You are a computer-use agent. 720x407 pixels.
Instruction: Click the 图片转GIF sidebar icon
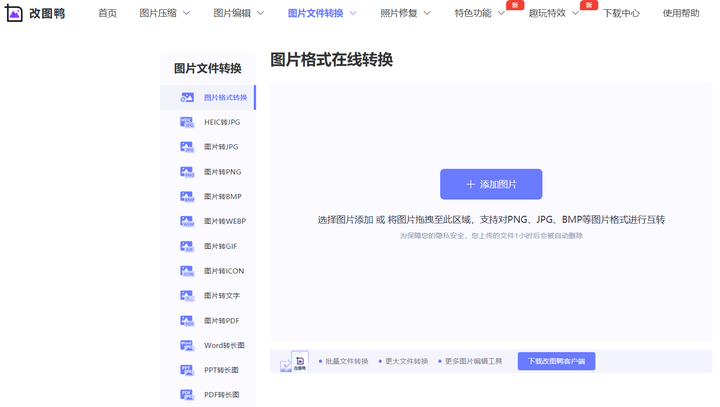[x=187, y=246]
